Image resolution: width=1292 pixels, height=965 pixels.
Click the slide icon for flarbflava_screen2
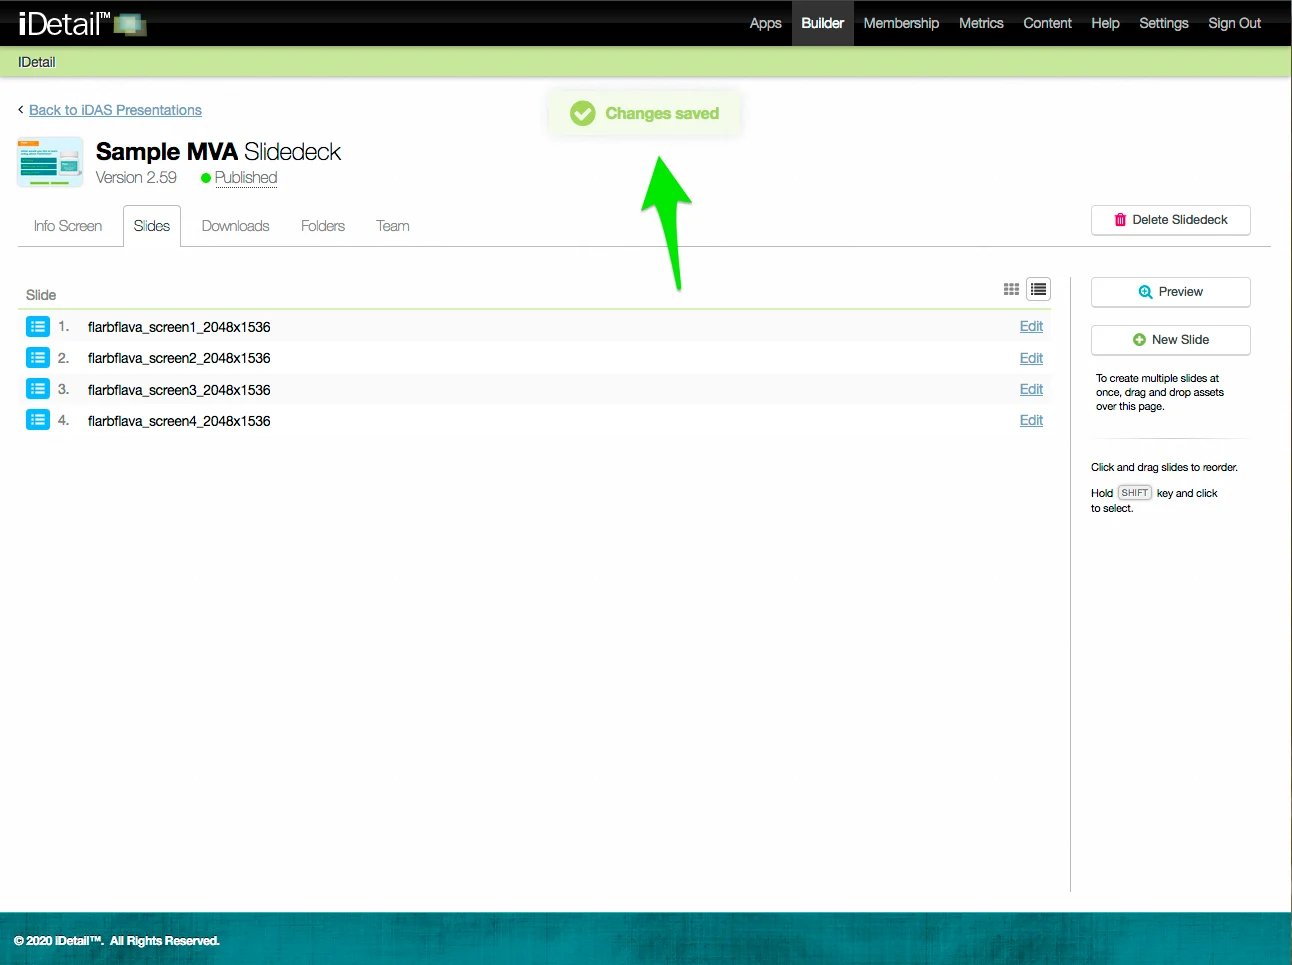38,358
